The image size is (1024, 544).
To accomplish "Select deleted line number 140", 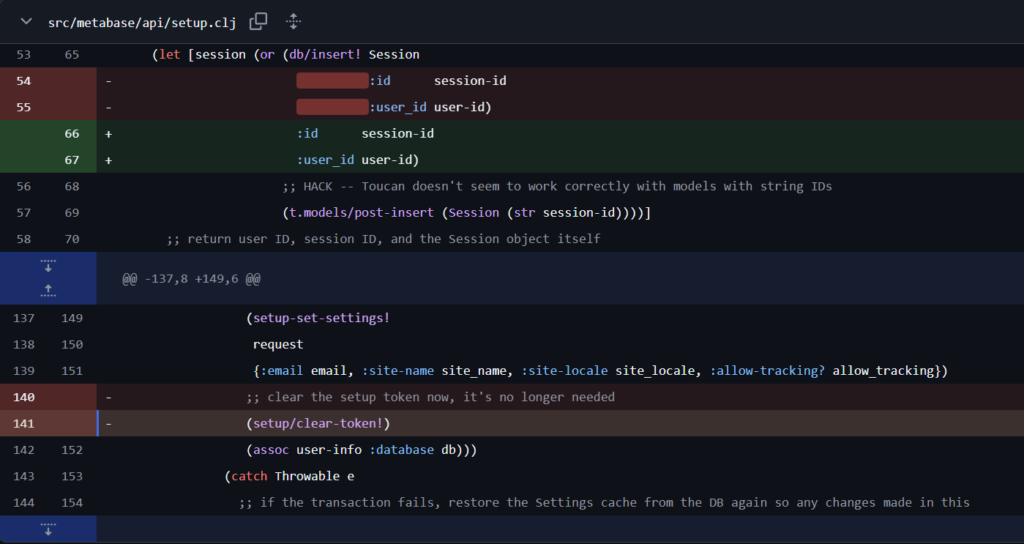I will [24, 397].
